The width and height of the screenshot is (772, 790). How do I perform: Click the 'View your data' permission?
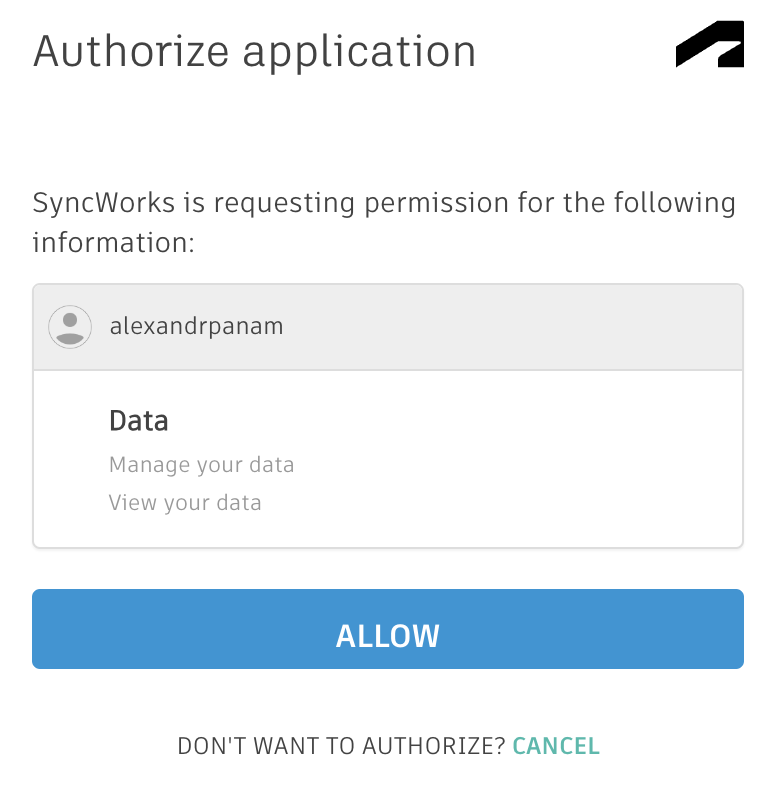click(x=185, y=503)
